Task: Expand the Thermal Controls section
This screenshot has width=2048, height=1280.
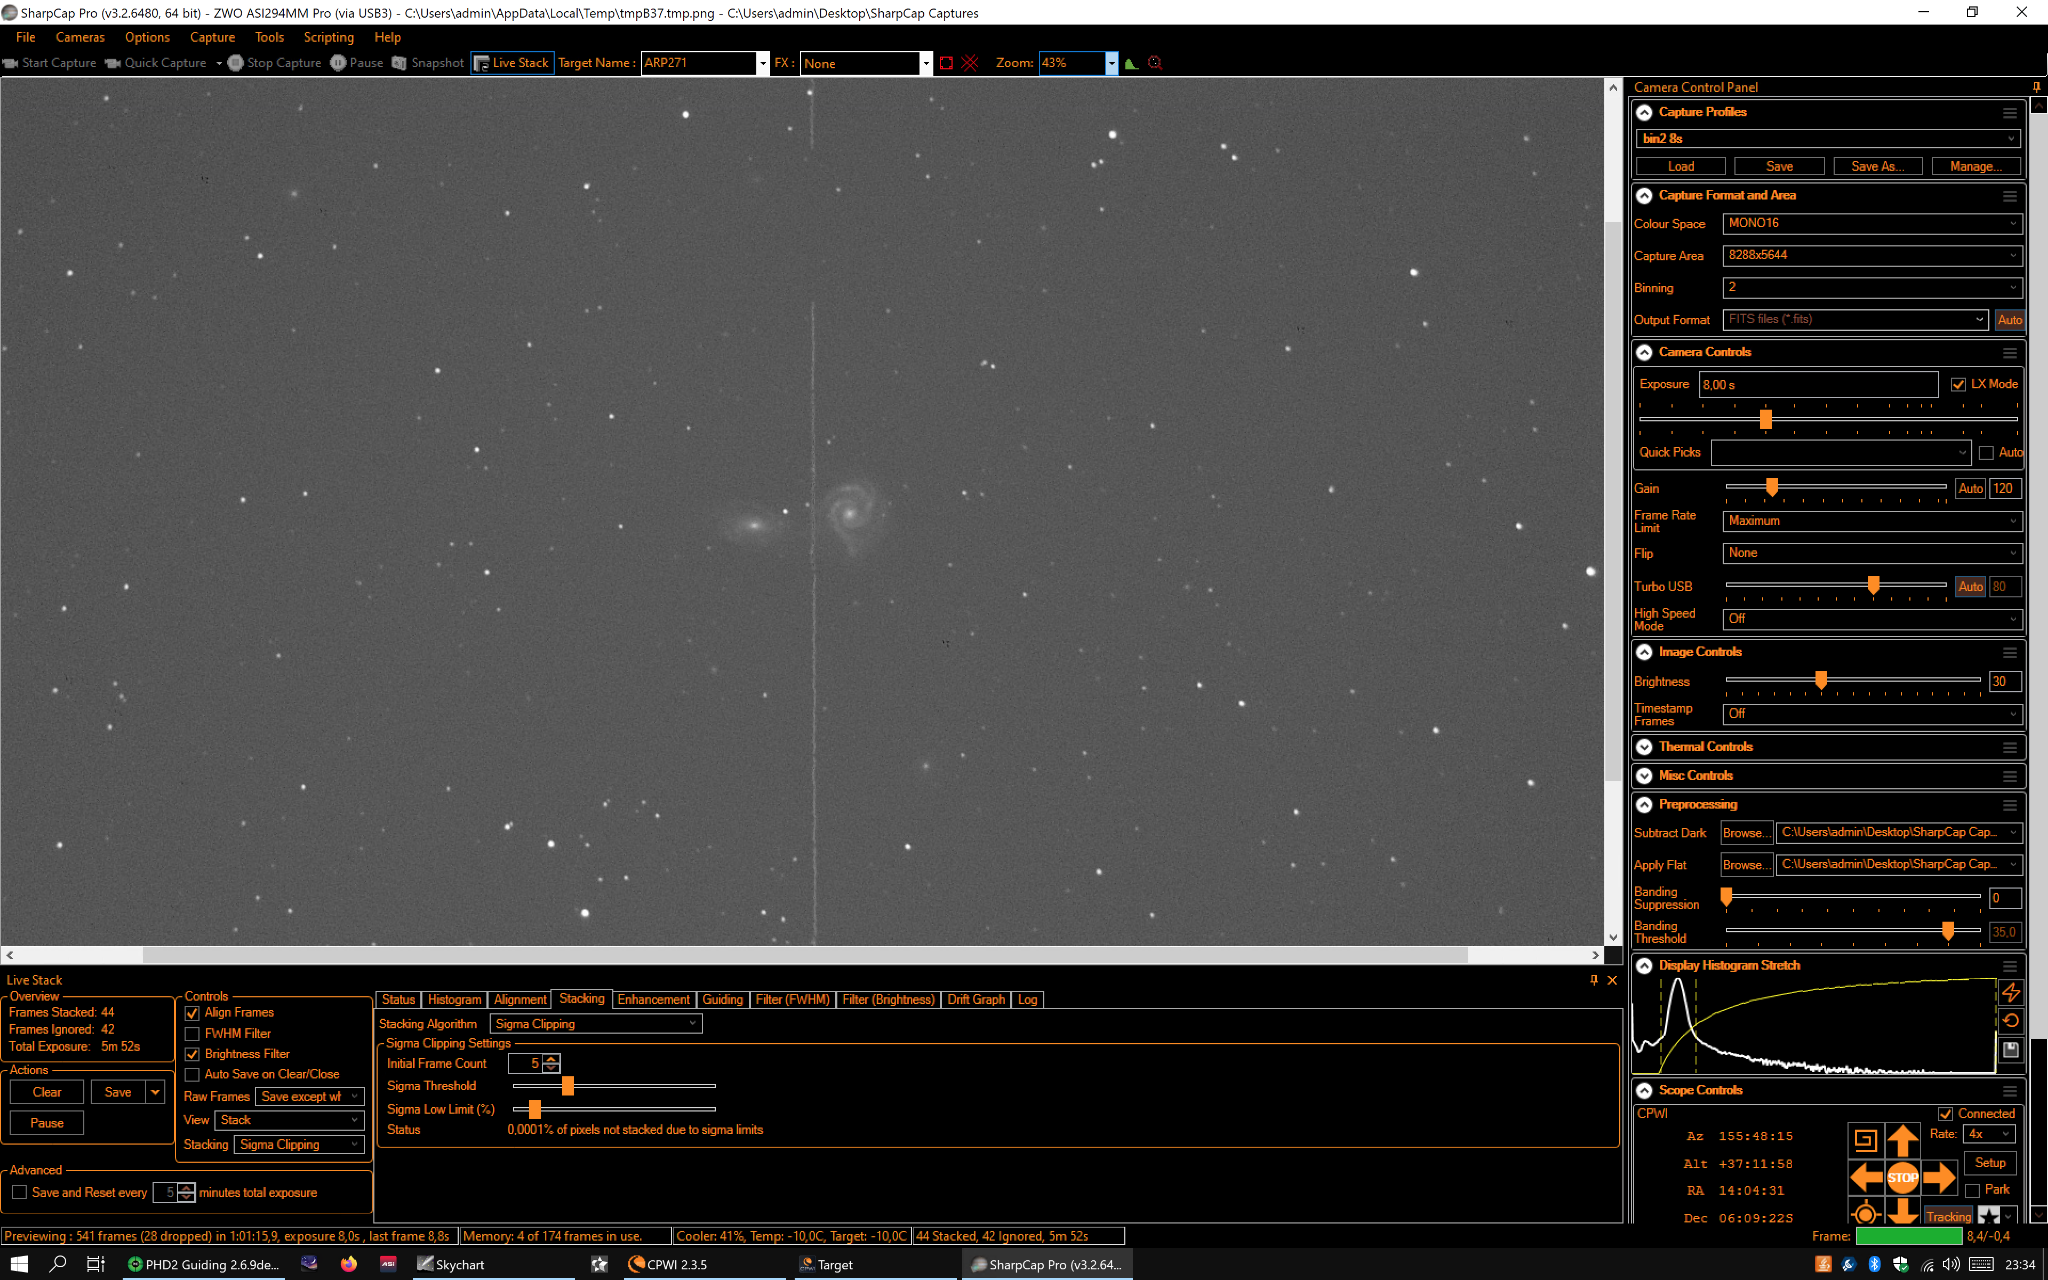Action: (1644, 747)
